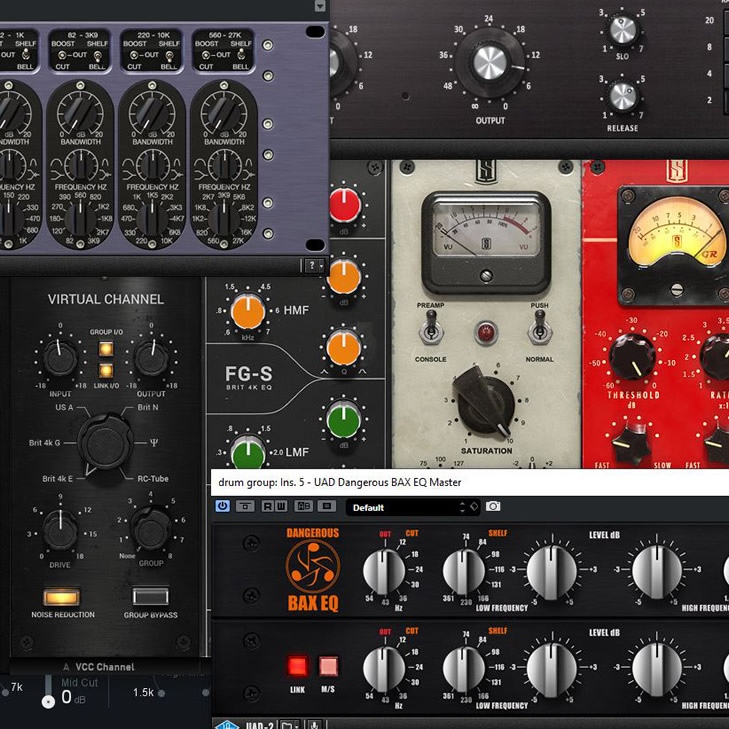Click the camera snapshot icon beside the preset name
Screen dimensions: 729x729
point(493,507)
